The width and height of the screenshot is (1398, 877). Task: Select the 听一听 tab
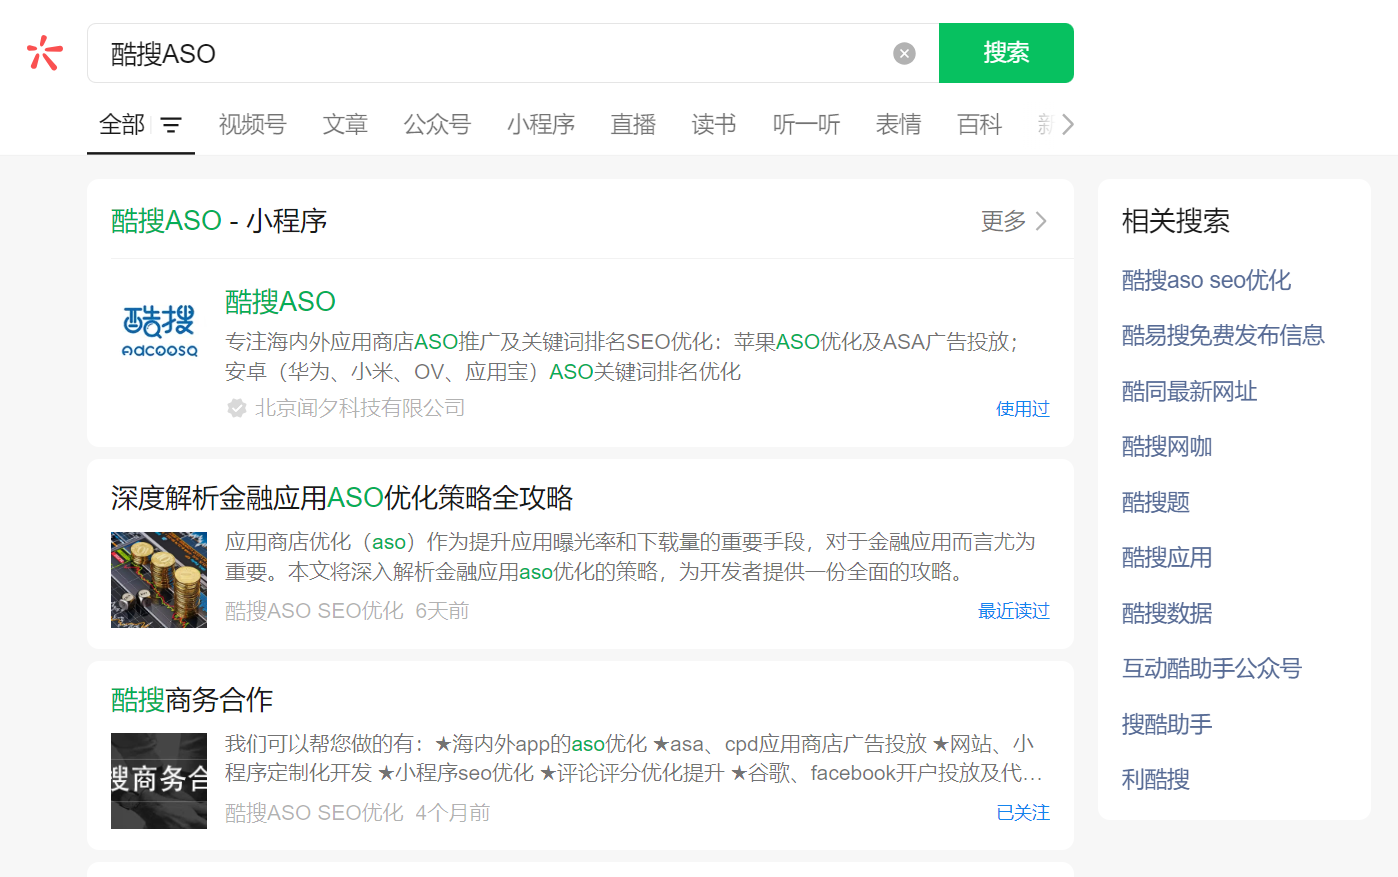[x=806, y=125]
